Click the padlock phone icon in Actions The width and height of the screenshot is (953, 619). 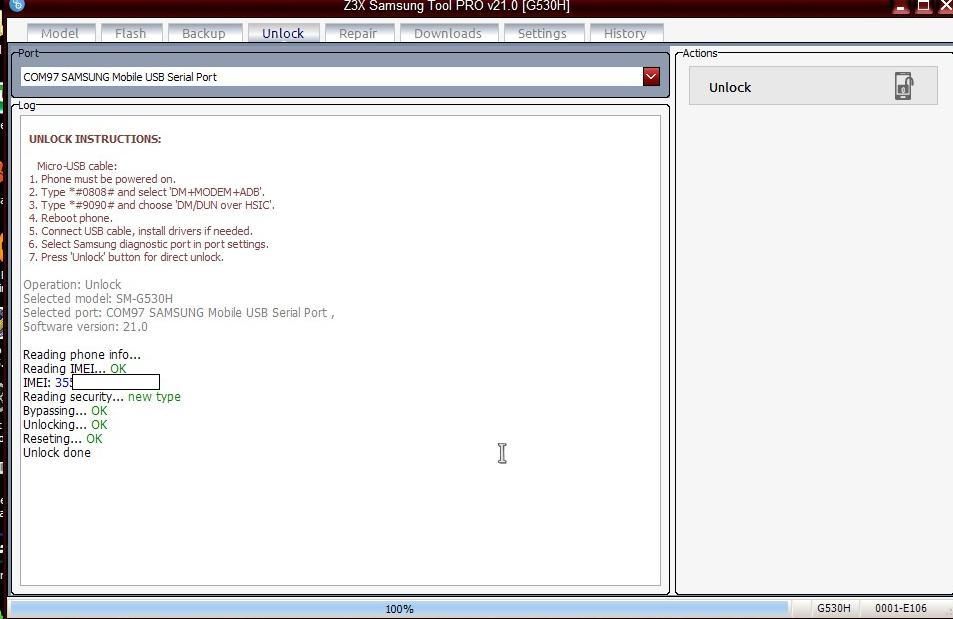tap(903, 86)
